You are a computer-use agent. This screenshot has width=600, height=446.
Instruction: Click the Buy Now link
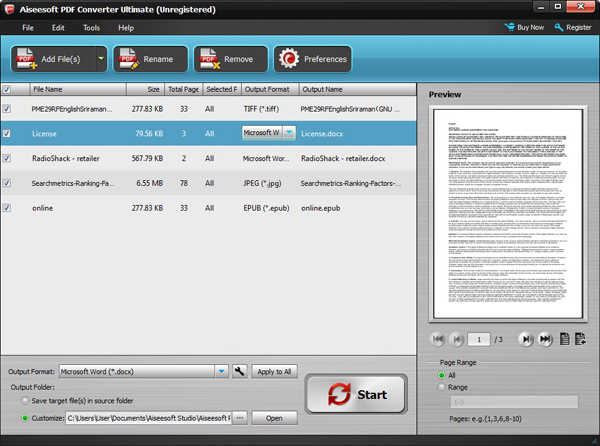click(530, 27)
